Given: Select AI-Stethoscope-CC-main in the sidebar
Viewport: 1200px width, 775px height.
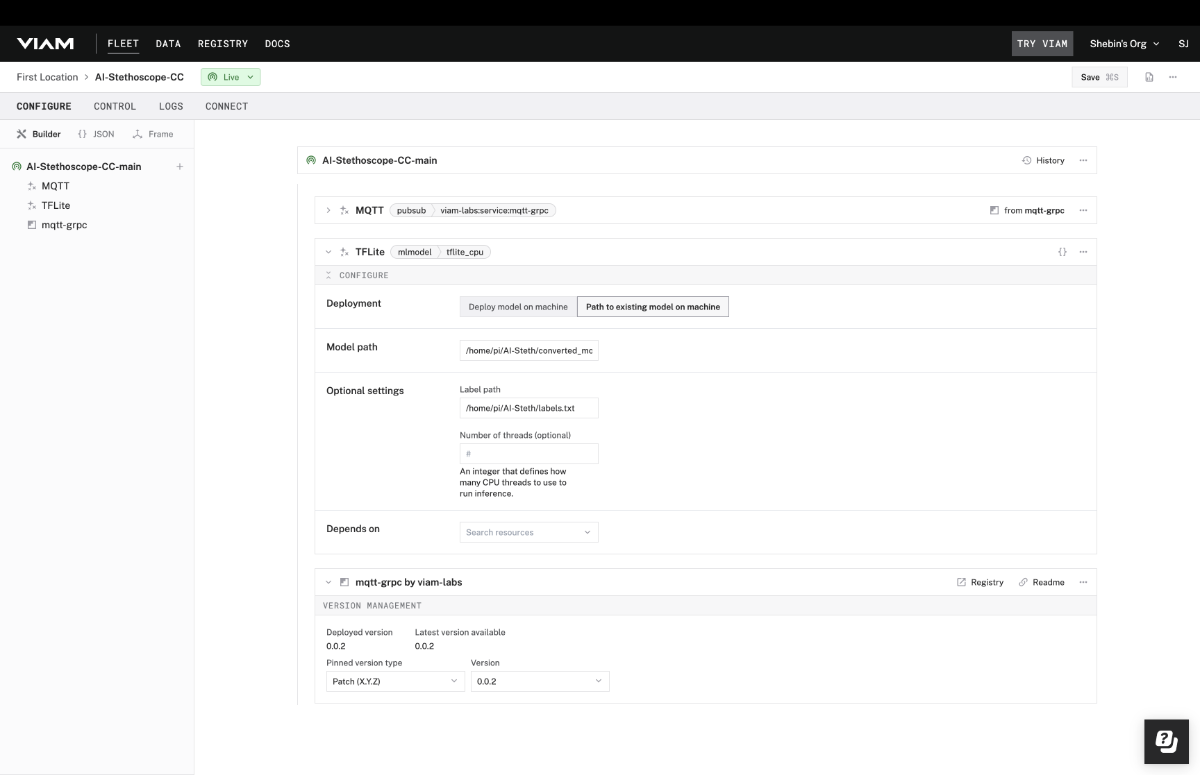Looking at the screenshot, I should tap(77, 167).
